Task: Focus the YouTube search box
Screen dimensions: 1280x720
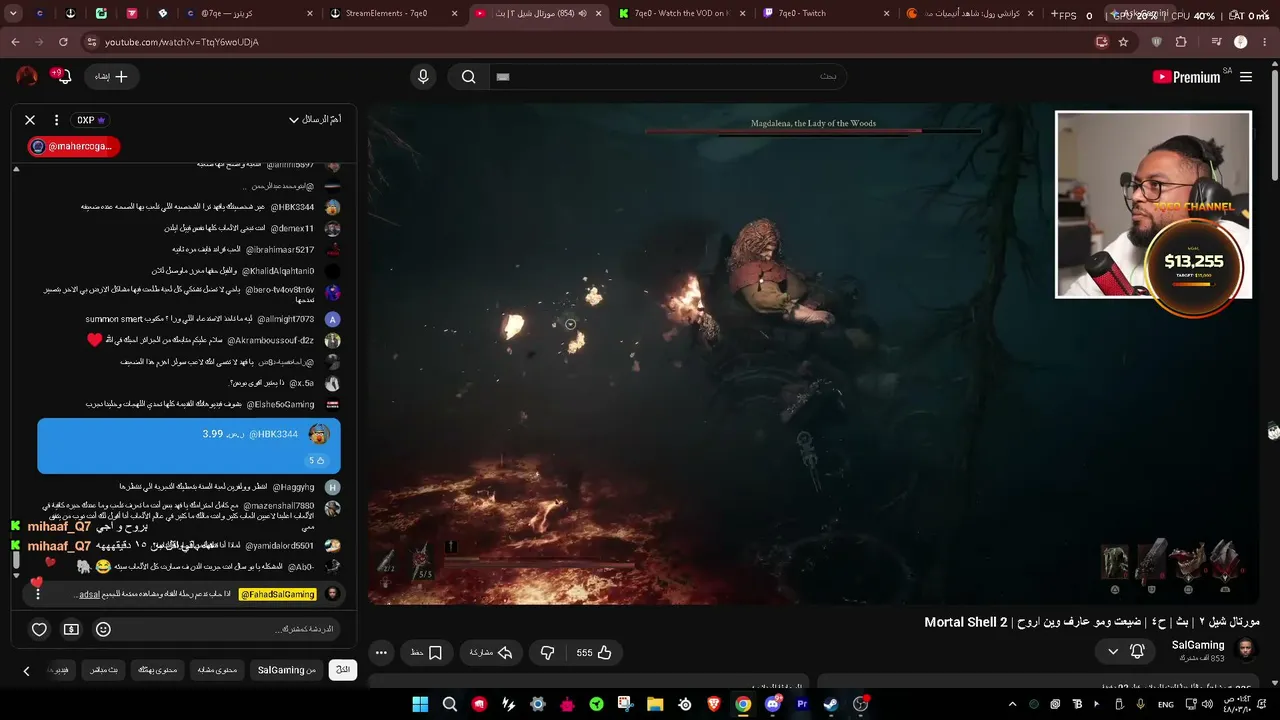Action: click(667, 77)
